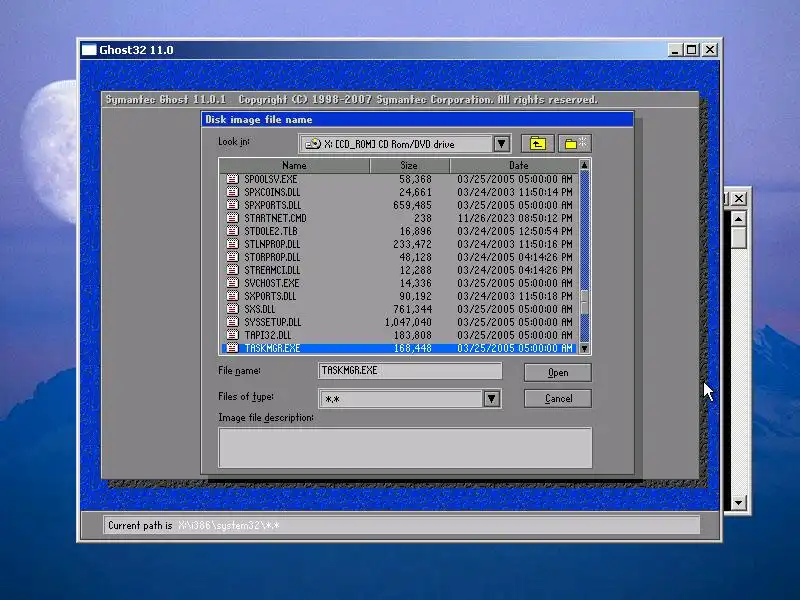Click the file list scrollbar thumb
800x600 pixels.
point(585,302)
